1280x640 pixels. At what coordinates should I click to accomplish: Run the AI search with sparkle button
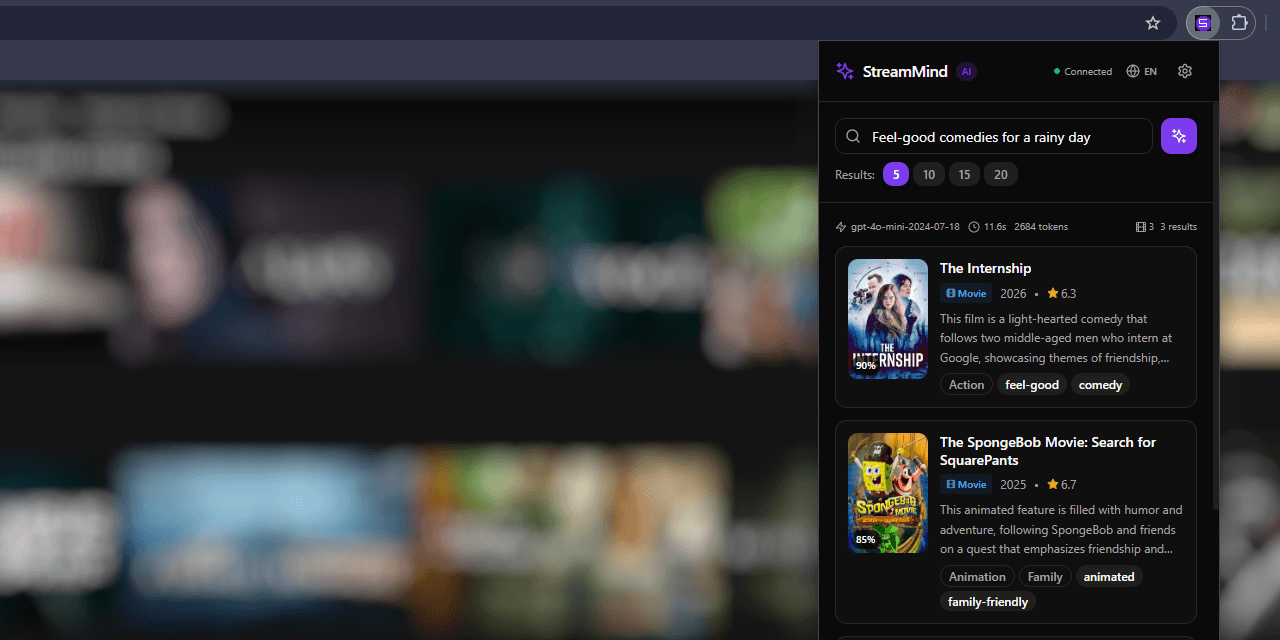(x=1178, y=136)
